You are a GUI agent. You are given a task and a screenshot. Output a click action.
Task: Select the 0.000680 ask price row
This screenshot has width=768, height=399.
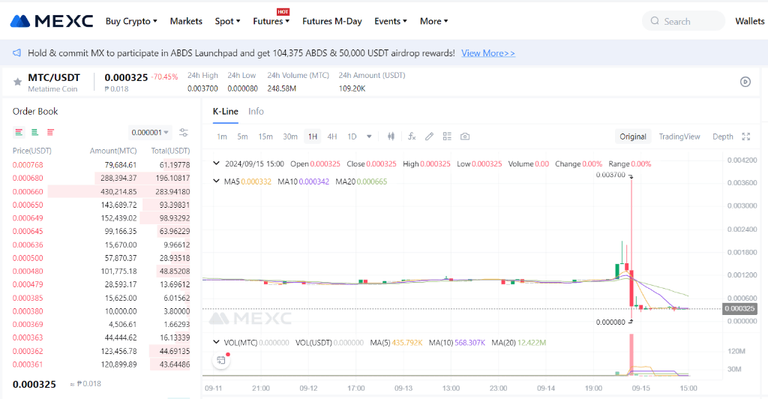click(101, 178)
